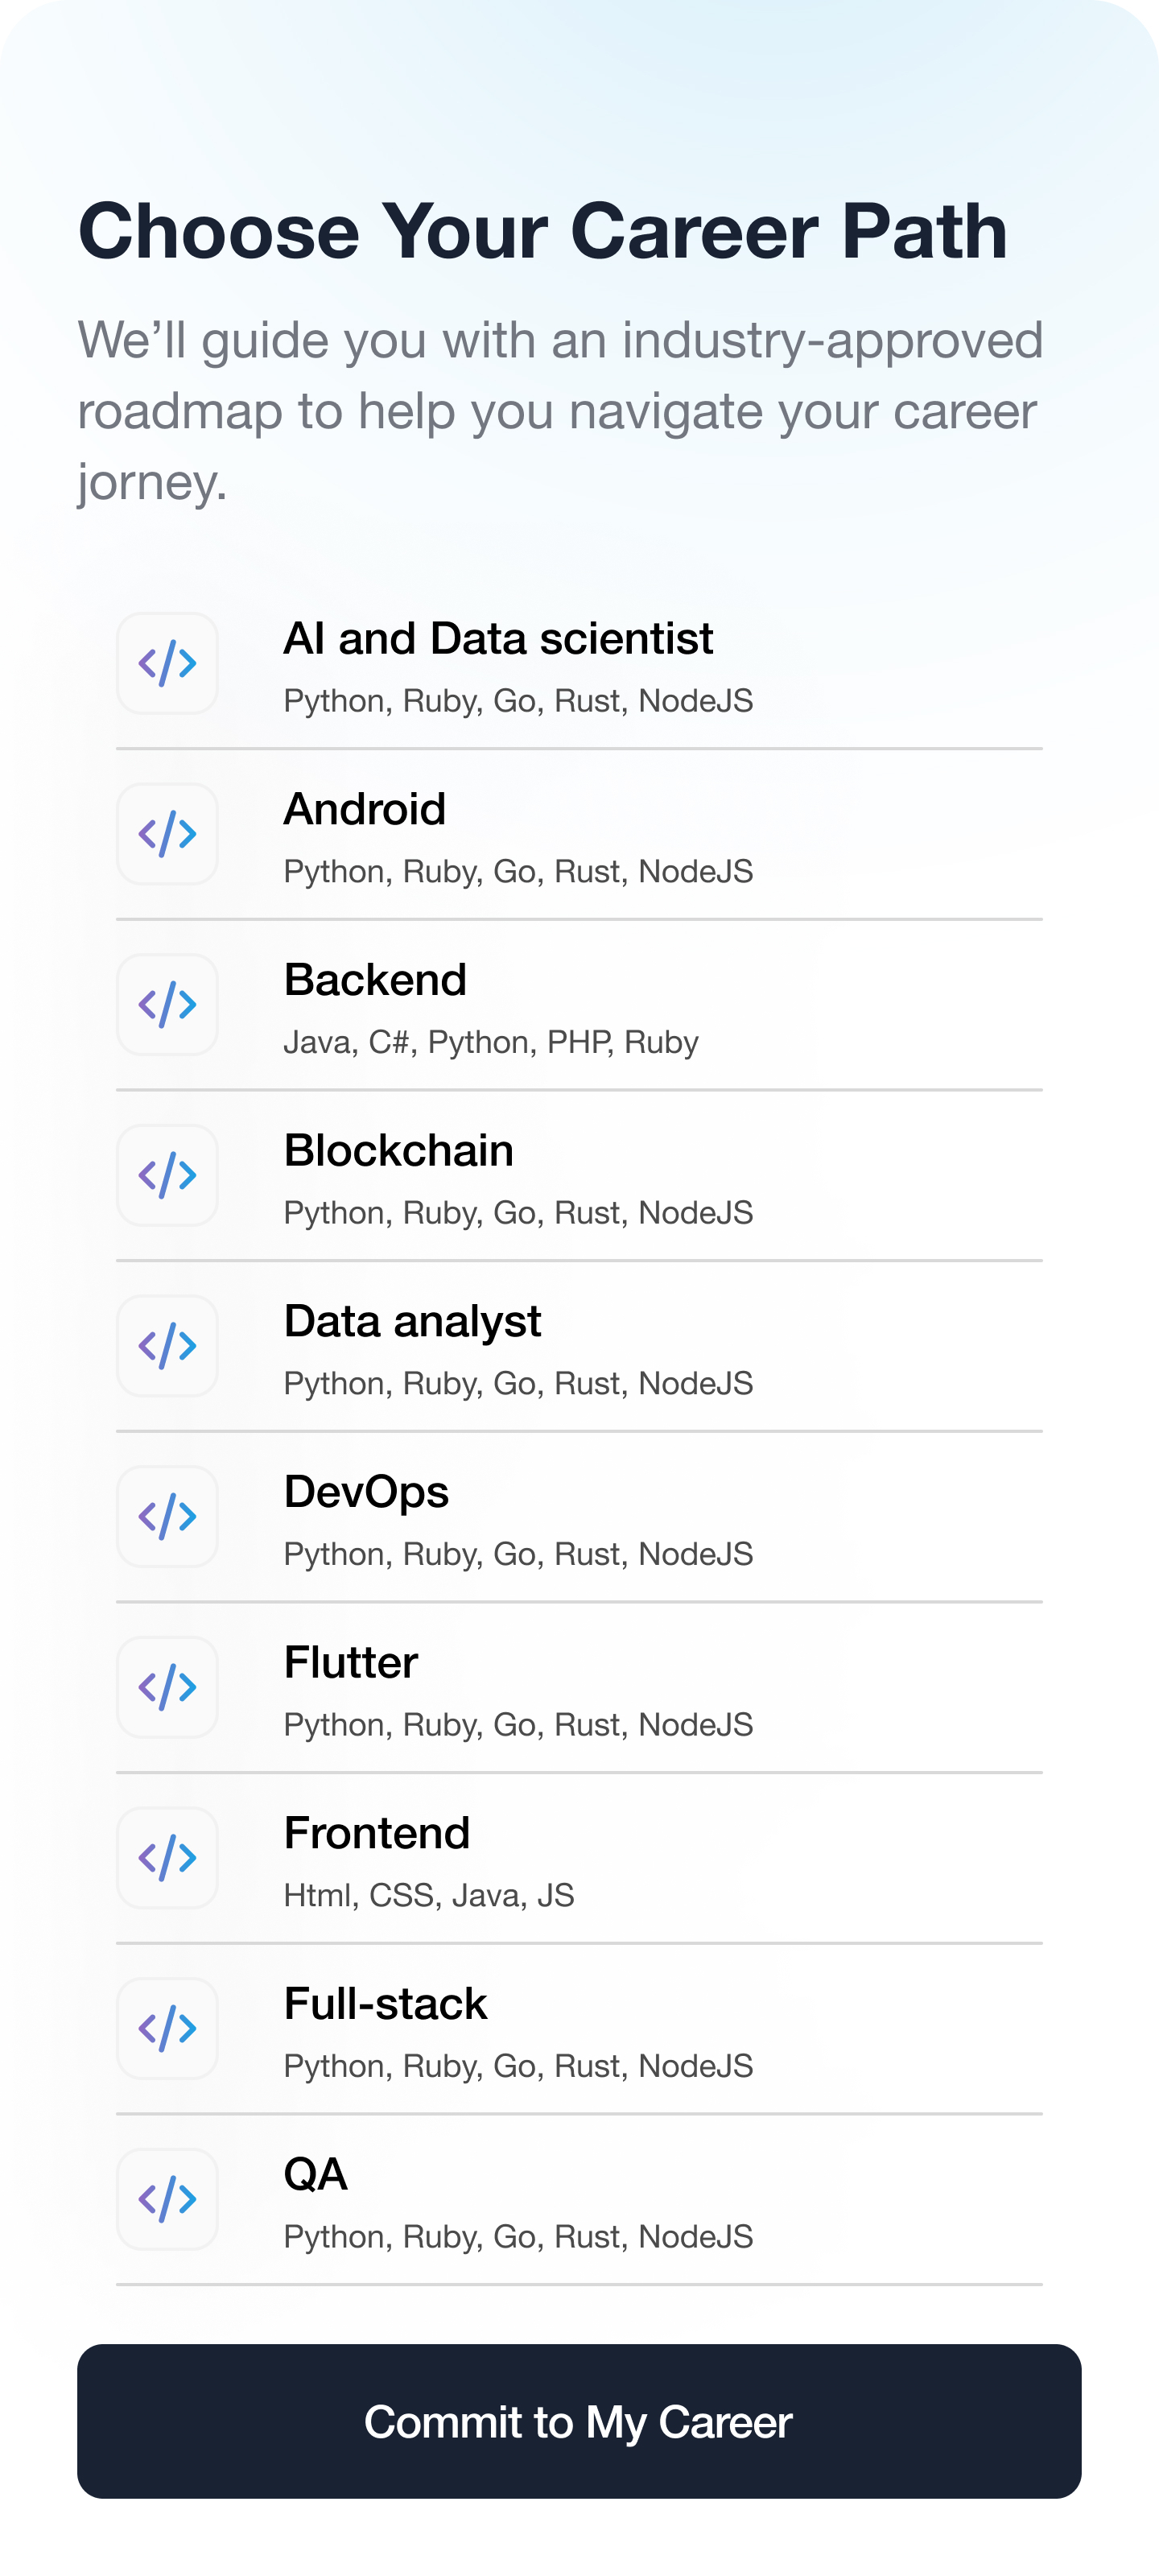Tap the Blockchain code bracket icon
The image size is (1159, 2576).
pyautogui.click(x=167, y=1175)
